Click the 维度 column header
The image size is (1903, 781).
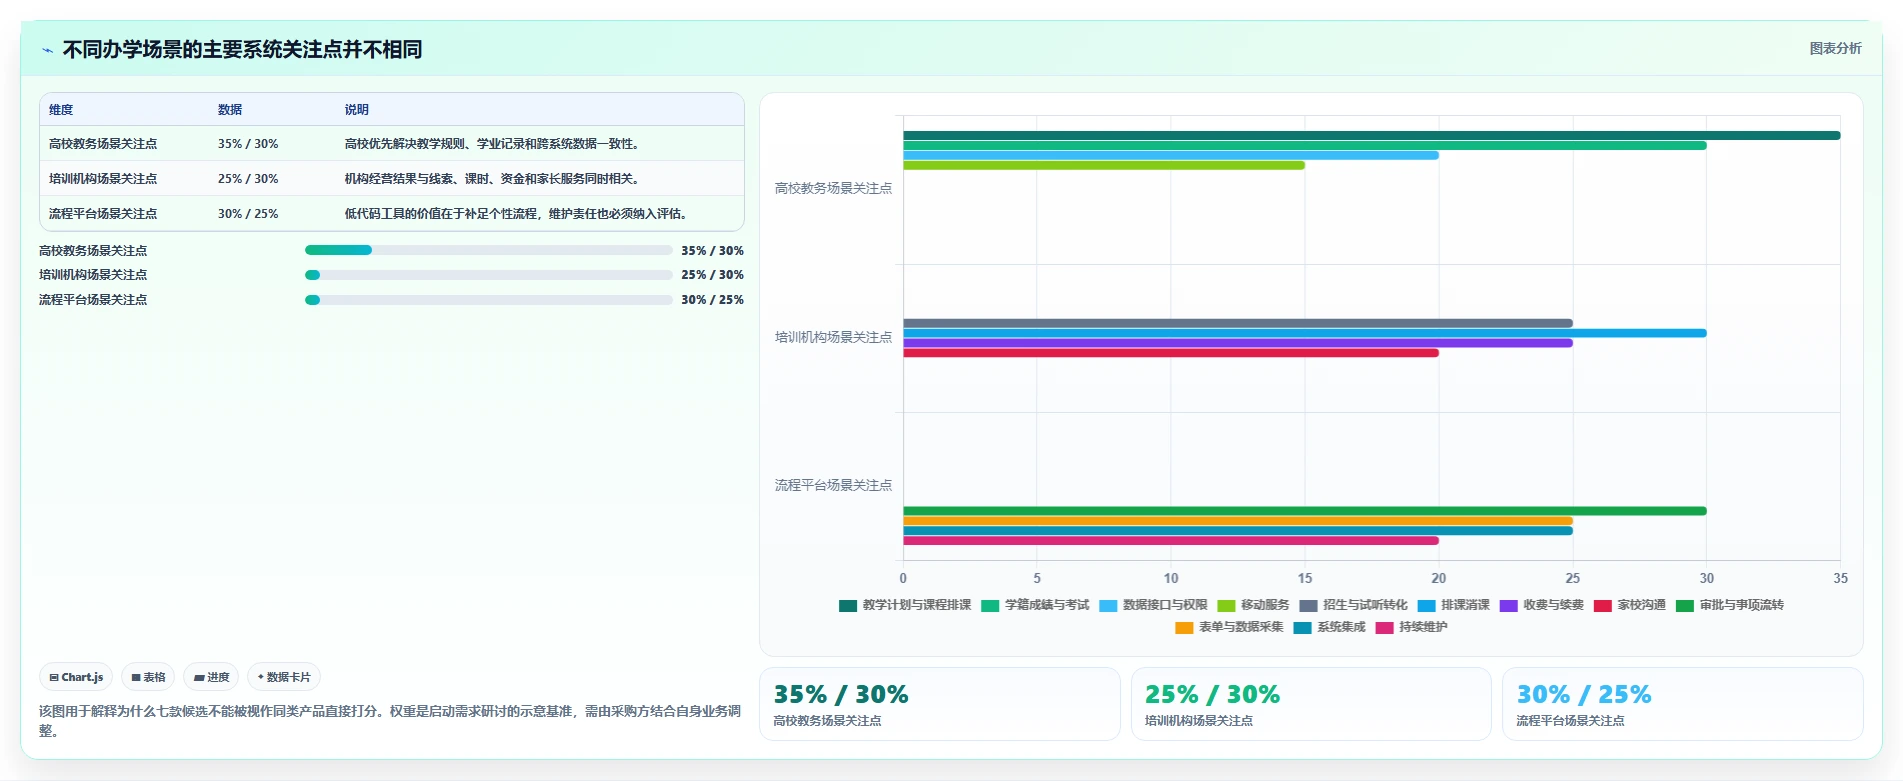point(61,110)
